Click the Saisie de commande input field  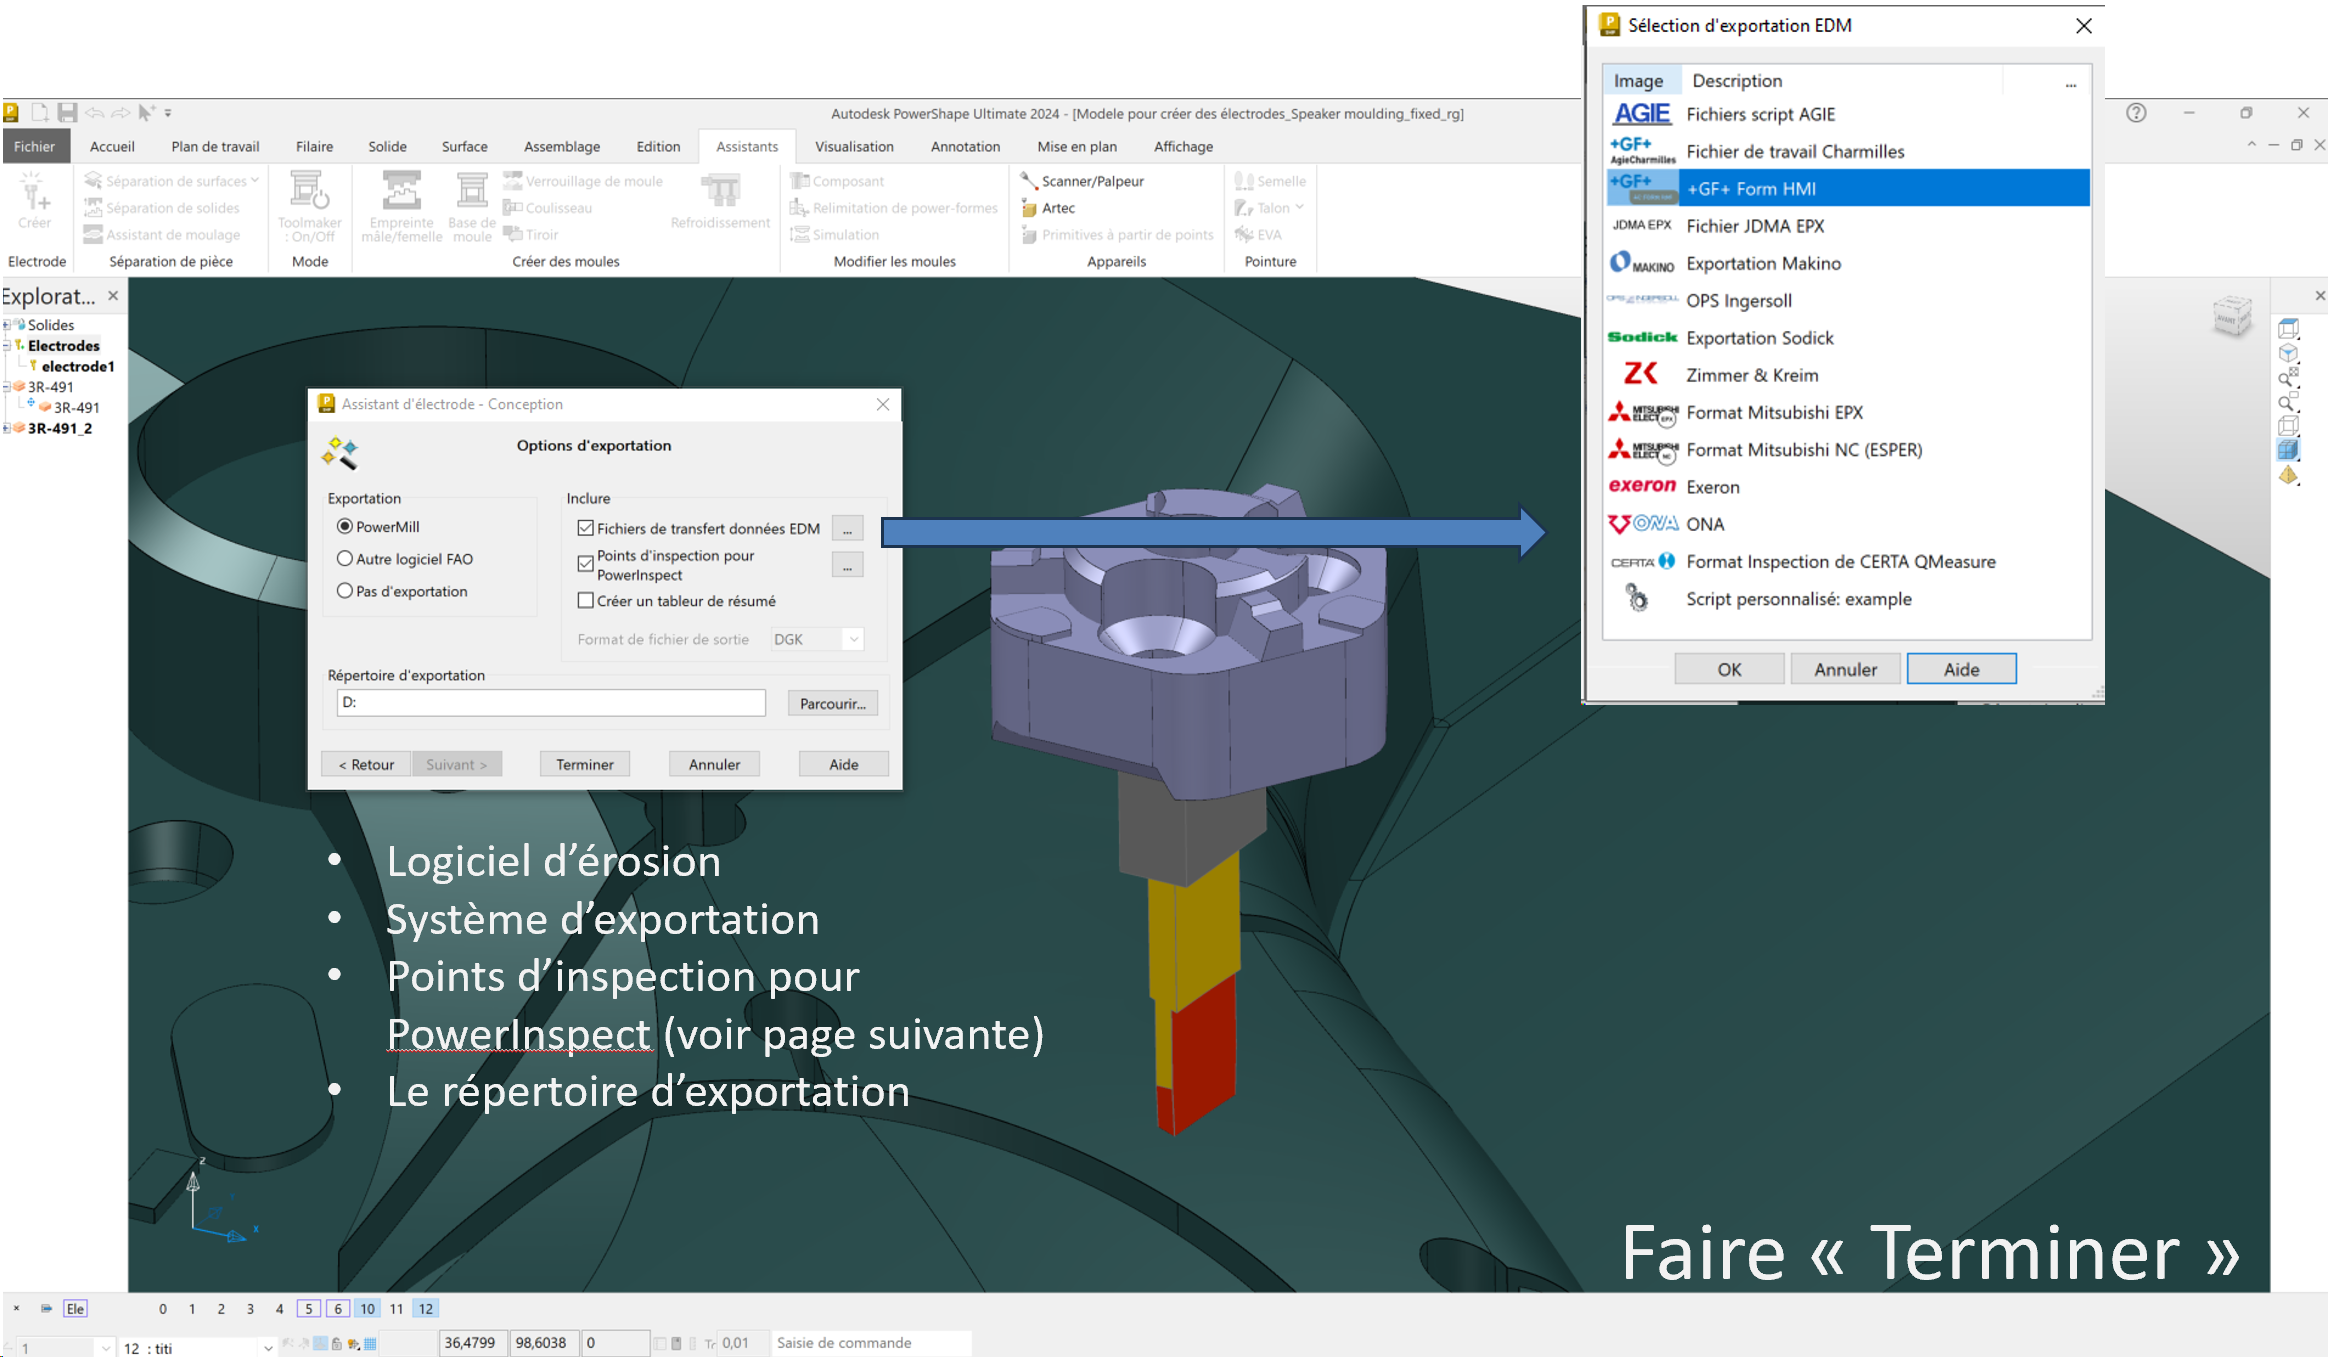coord(870,1343)
